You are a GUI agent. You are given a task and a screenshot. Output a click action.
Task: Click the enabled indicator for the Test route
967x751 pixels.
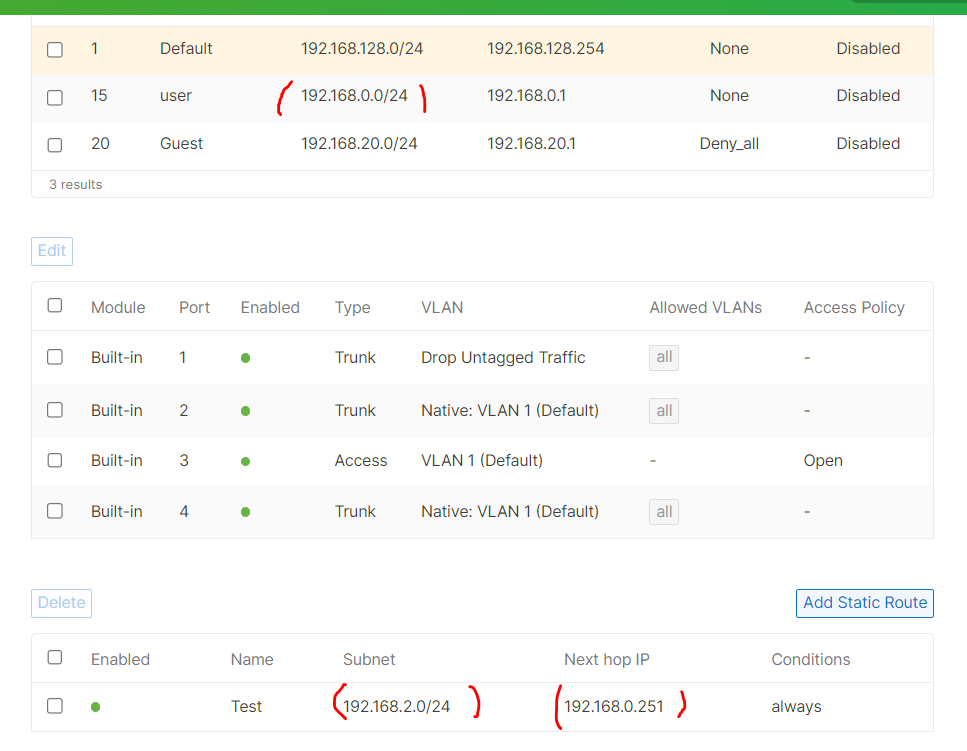pos(95,706)
